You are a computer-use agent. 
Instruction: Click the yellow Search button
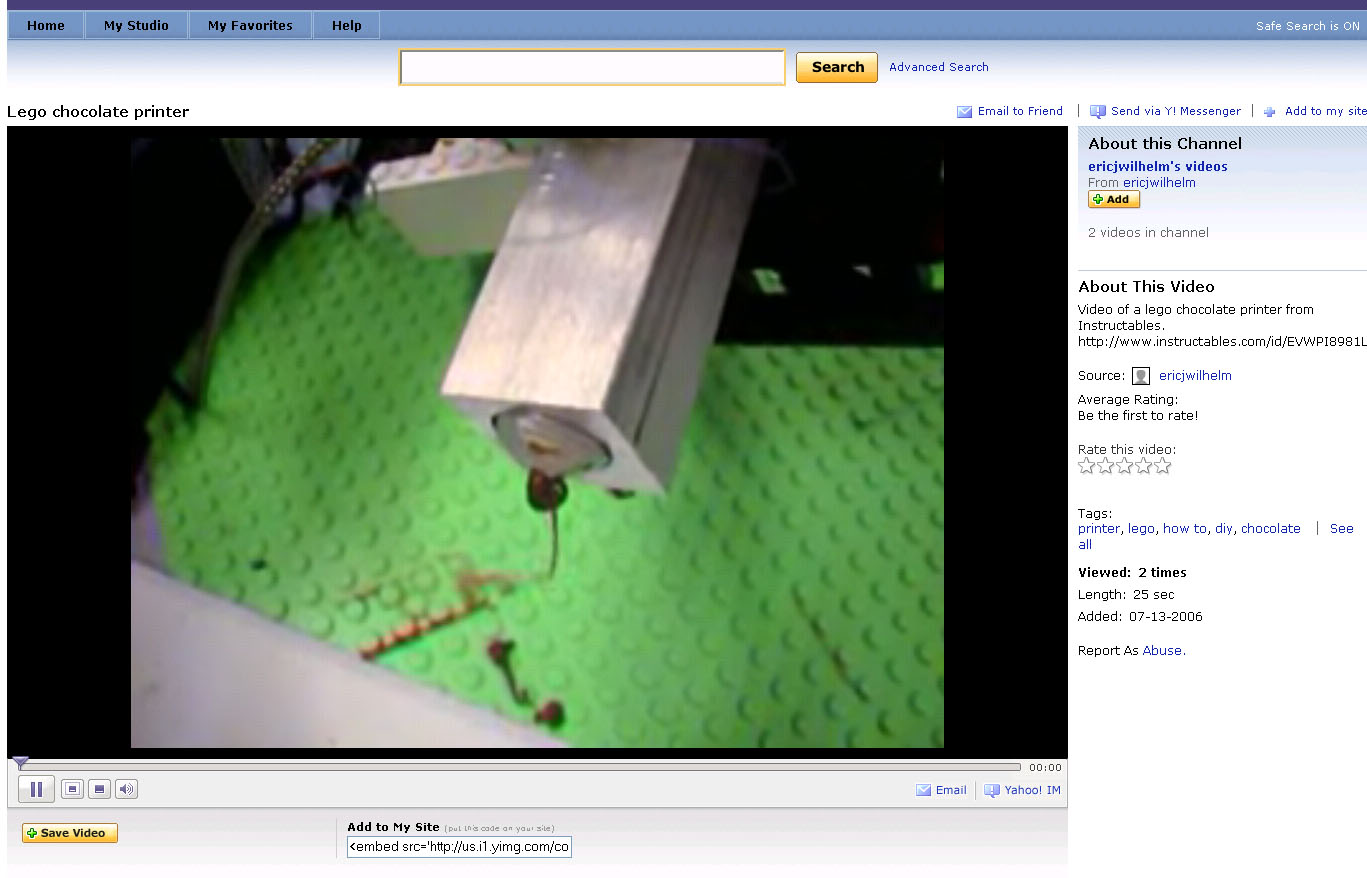click(x=837, y=67)
